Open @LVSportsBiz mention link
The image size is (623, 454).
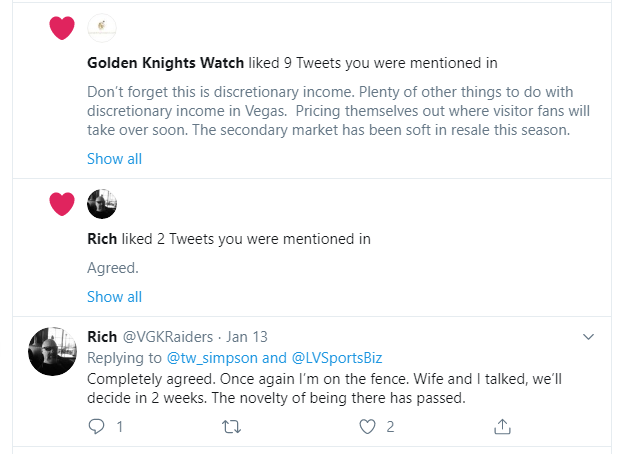[336, 357]
